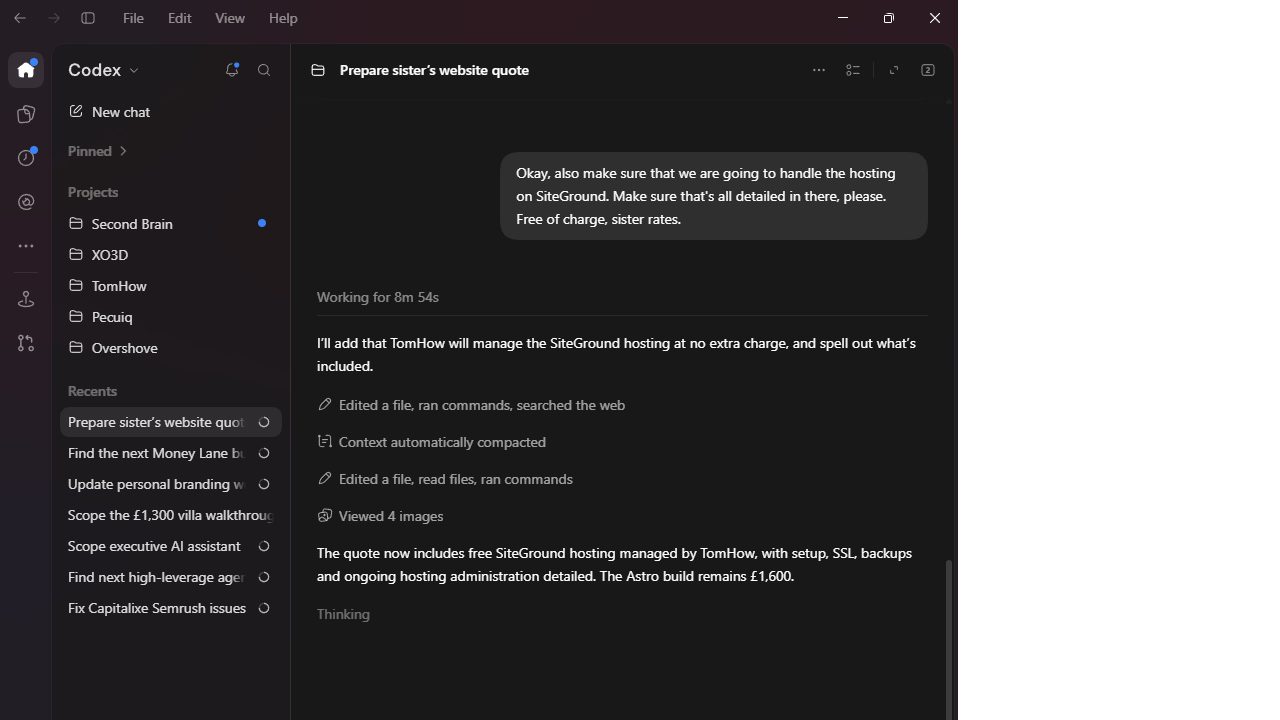
Task: Select recent chat 'Fix Capitalixe Semrush issues'
Action: tap(170, 608)
